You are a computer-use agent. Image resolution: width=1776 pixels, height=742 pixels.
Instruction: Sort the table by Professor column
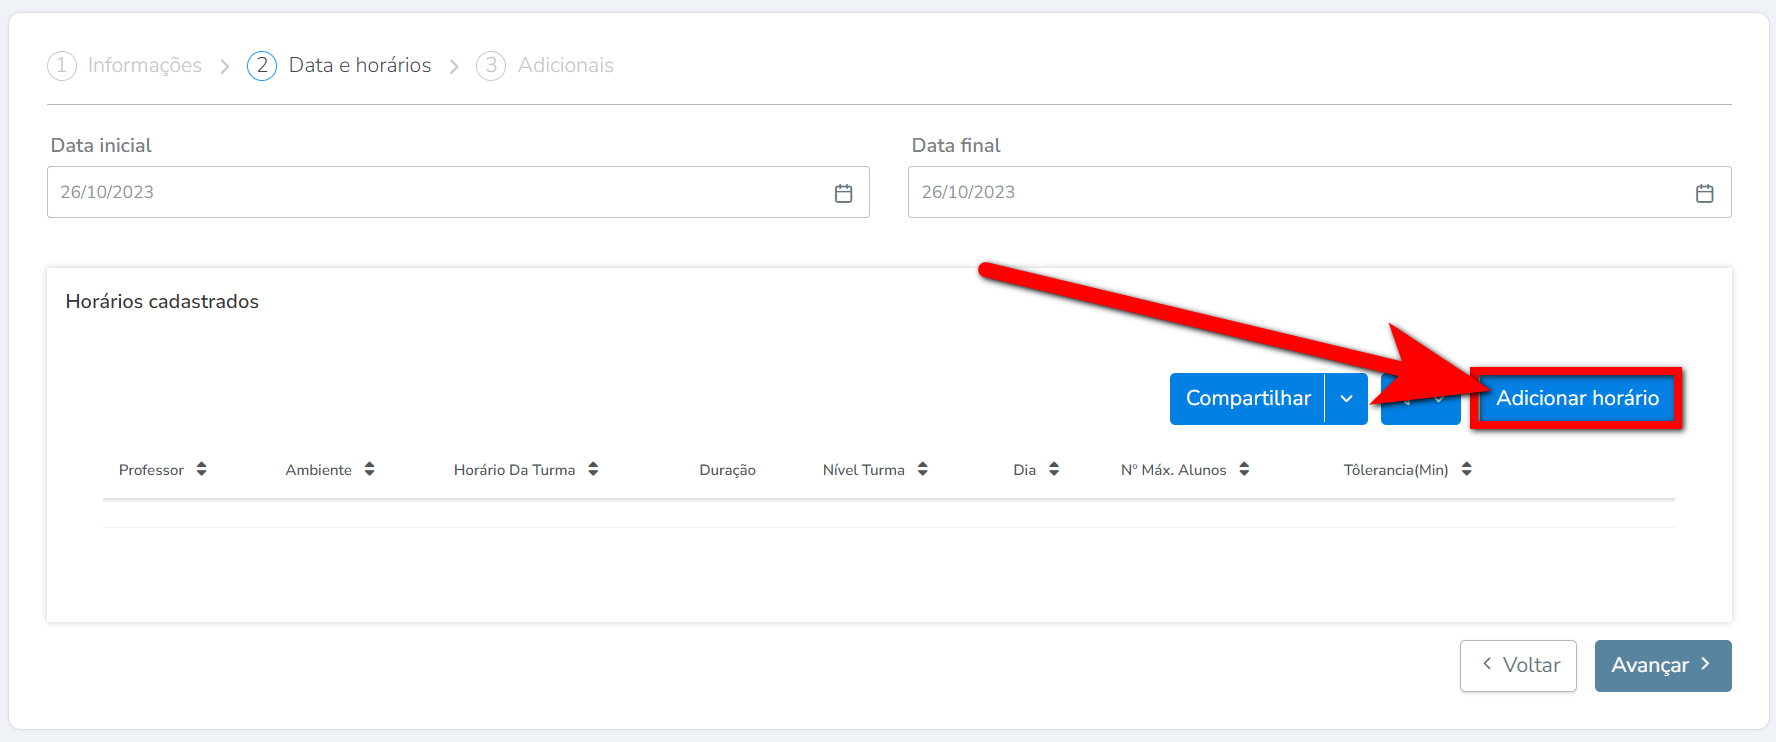(201, 469)
